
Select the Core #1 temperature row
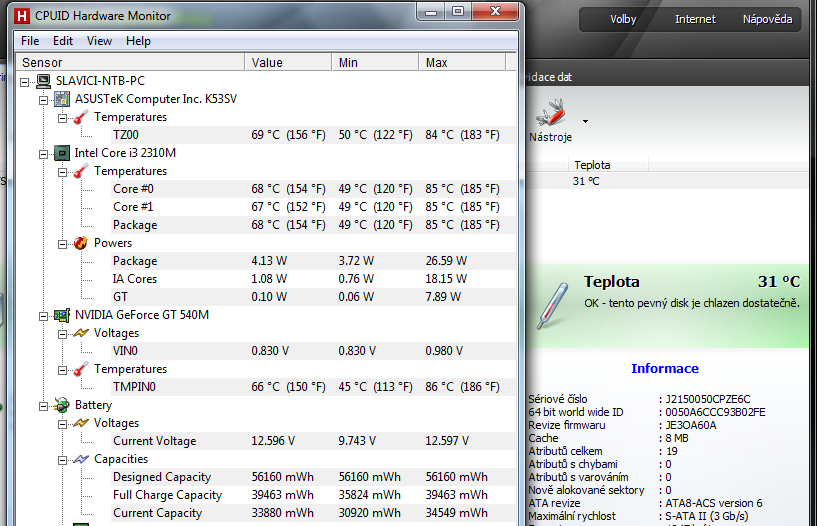pos(313,207)
